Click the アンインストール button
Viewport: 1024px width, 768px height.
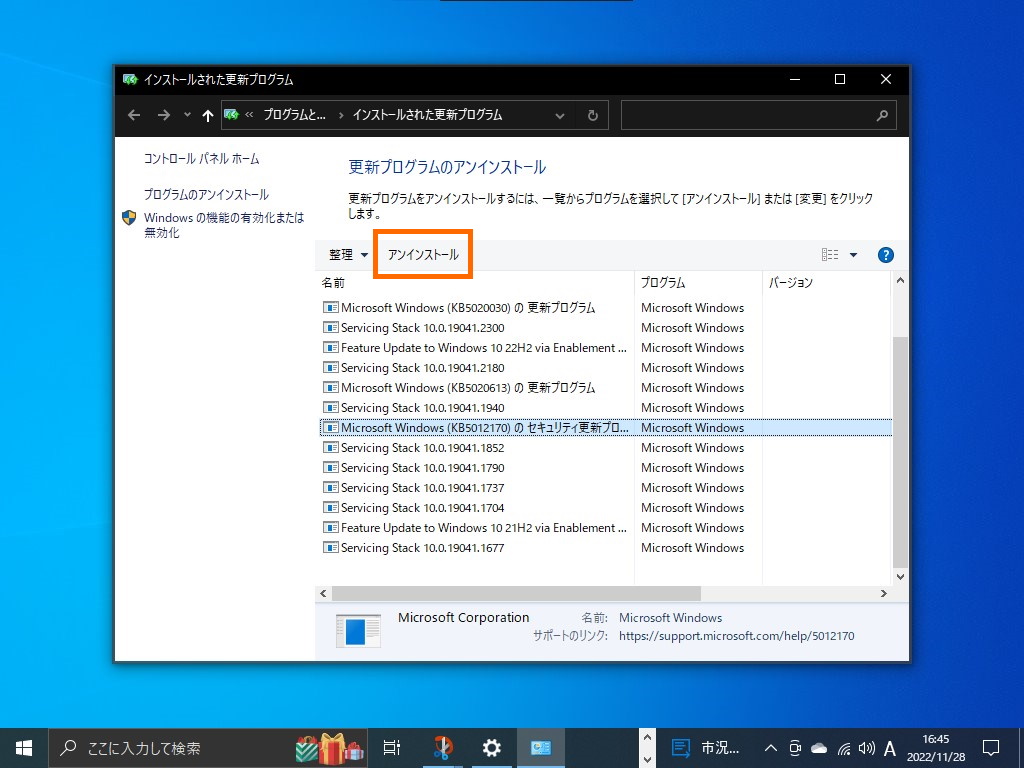pos(421,254)
